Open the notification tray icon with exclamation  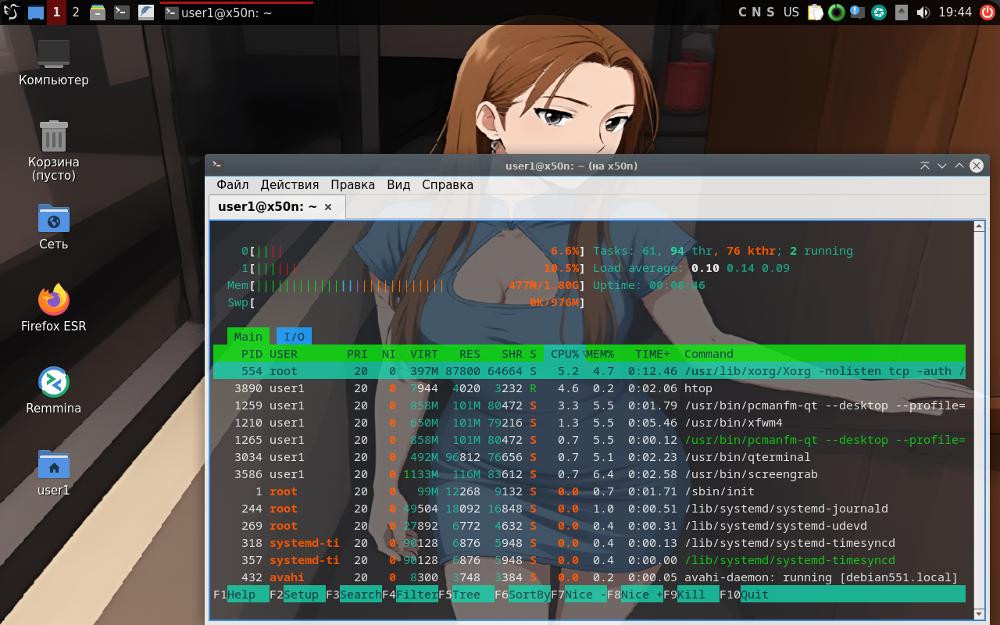tap(857, 12)
